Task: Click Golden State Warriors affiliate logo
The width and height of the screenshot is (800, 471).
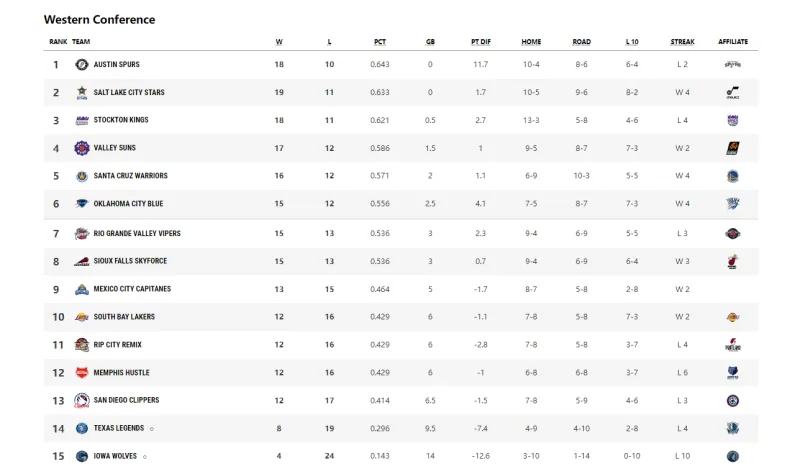Action: (x=733, y=176)
